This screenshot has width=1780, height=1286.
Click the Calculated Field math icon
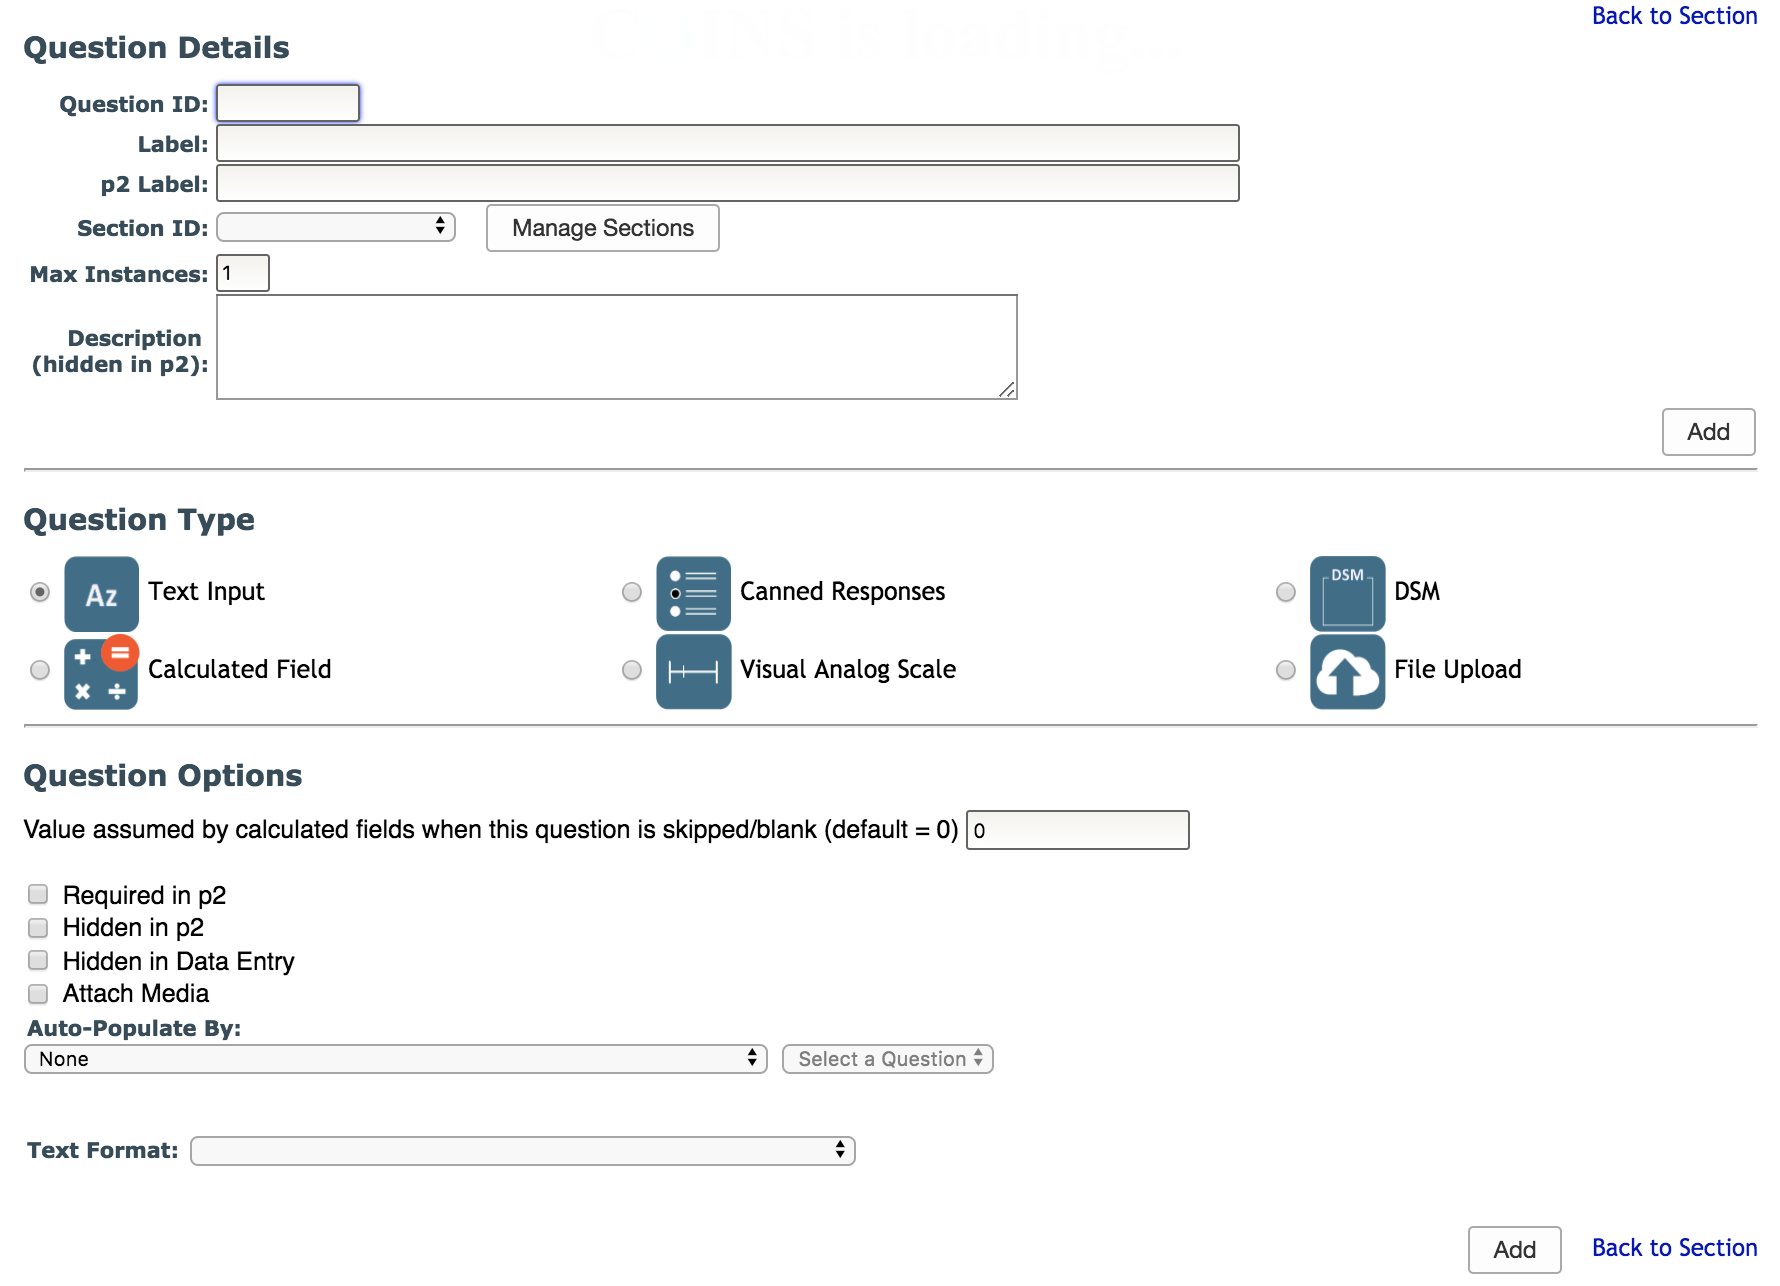pyautogui.click(x=101, y=671)
